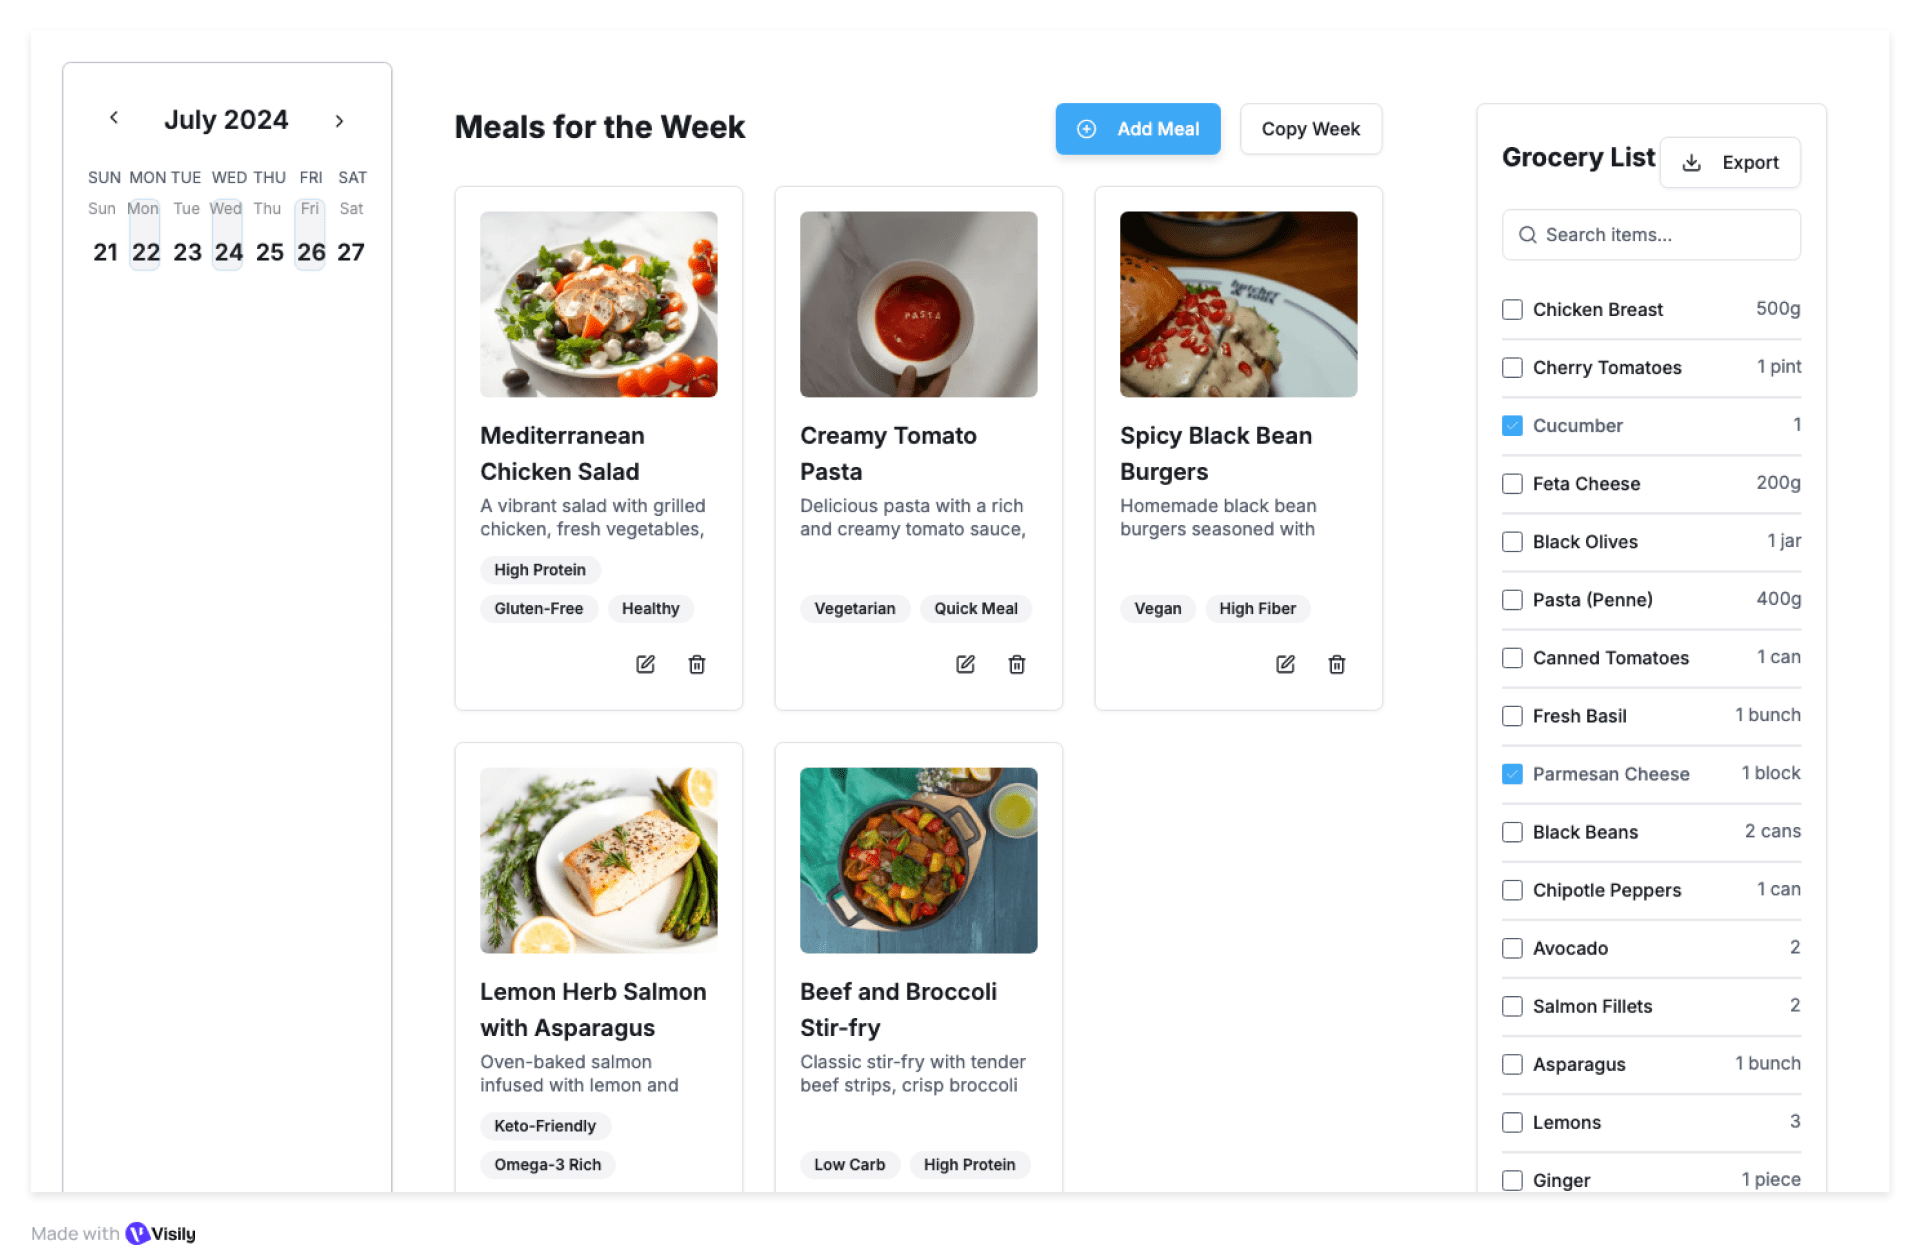Image resolution: width=1920 pixels, height=1248 pixels.
Task: Check the Chicken Breast checkbox
Action: coord(1512,310)
